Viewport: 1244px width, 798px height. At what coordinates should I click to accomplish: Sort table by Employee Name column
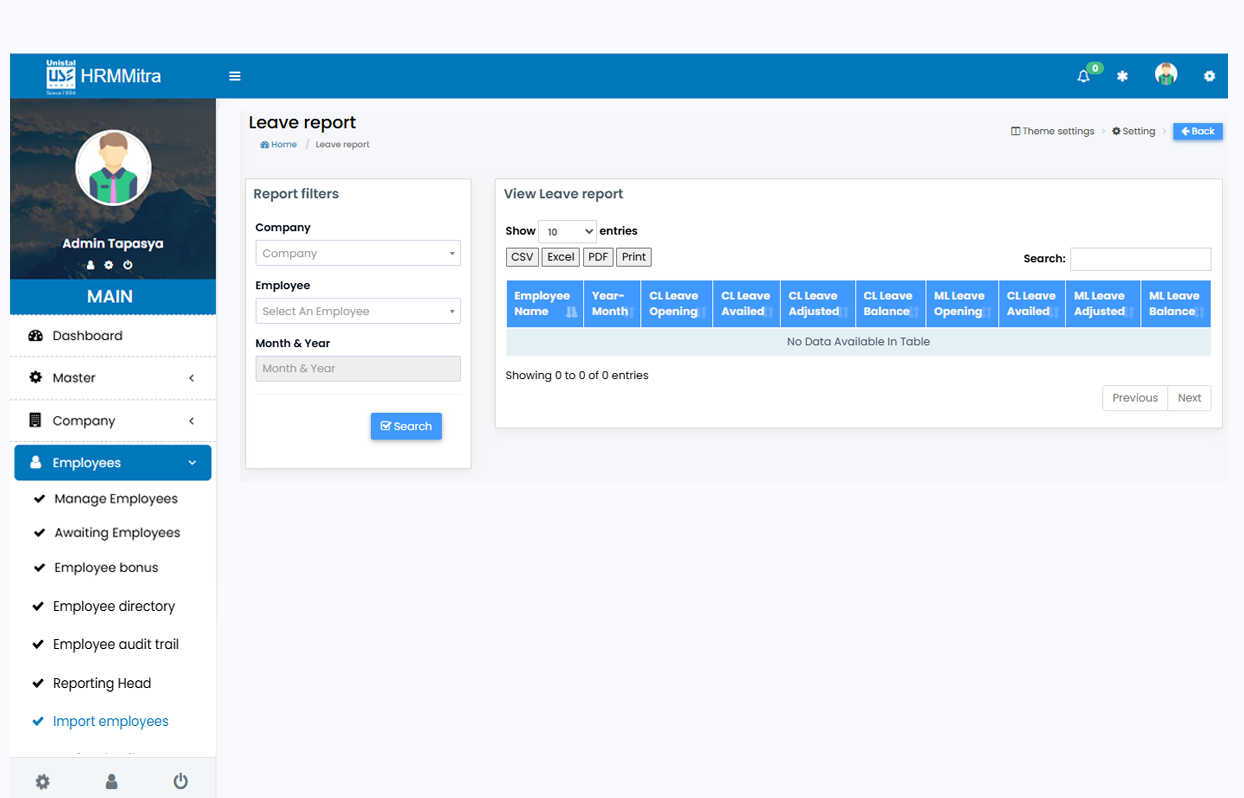pyautogui.click(x=544, y=304)
